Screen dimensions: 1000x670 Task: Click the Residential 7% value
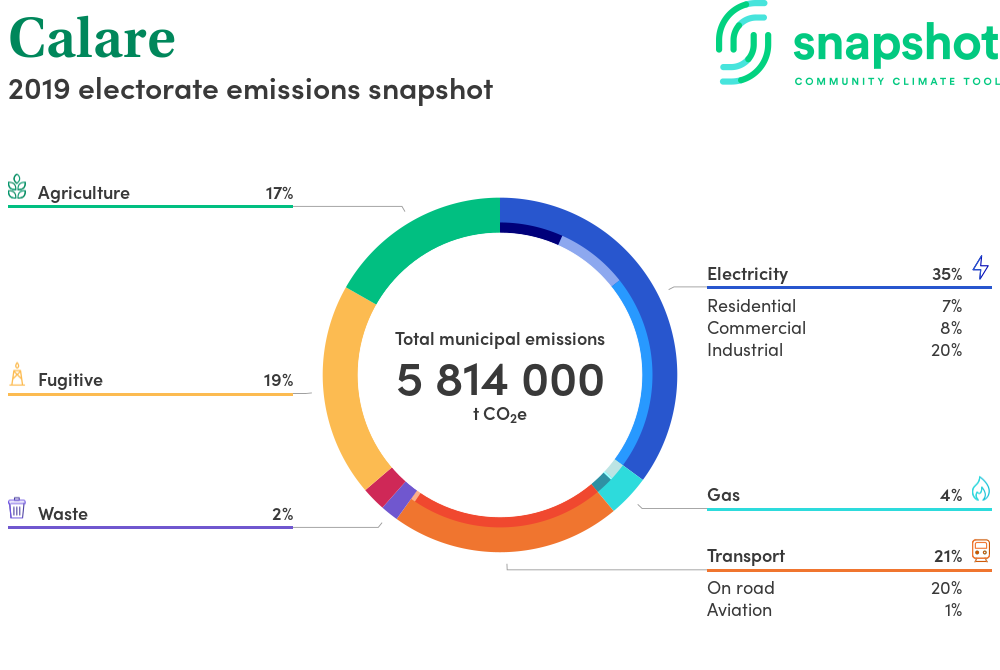952,306
